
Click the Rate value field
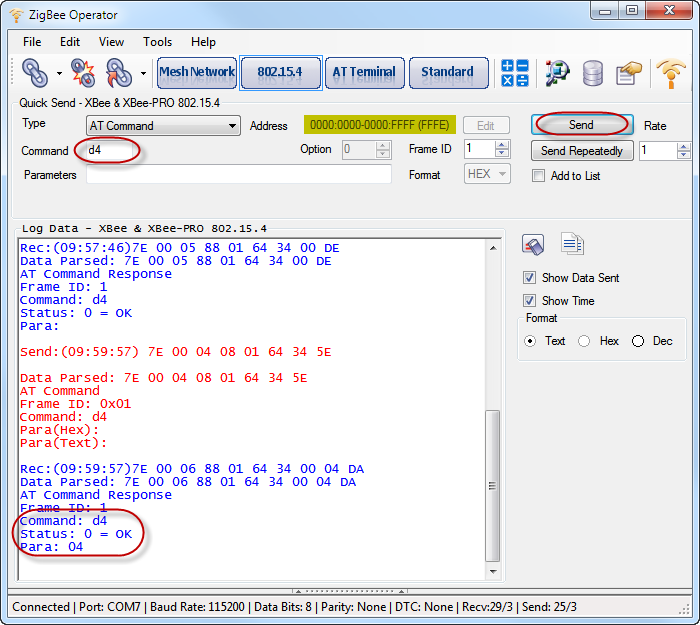tap(658, 151)
